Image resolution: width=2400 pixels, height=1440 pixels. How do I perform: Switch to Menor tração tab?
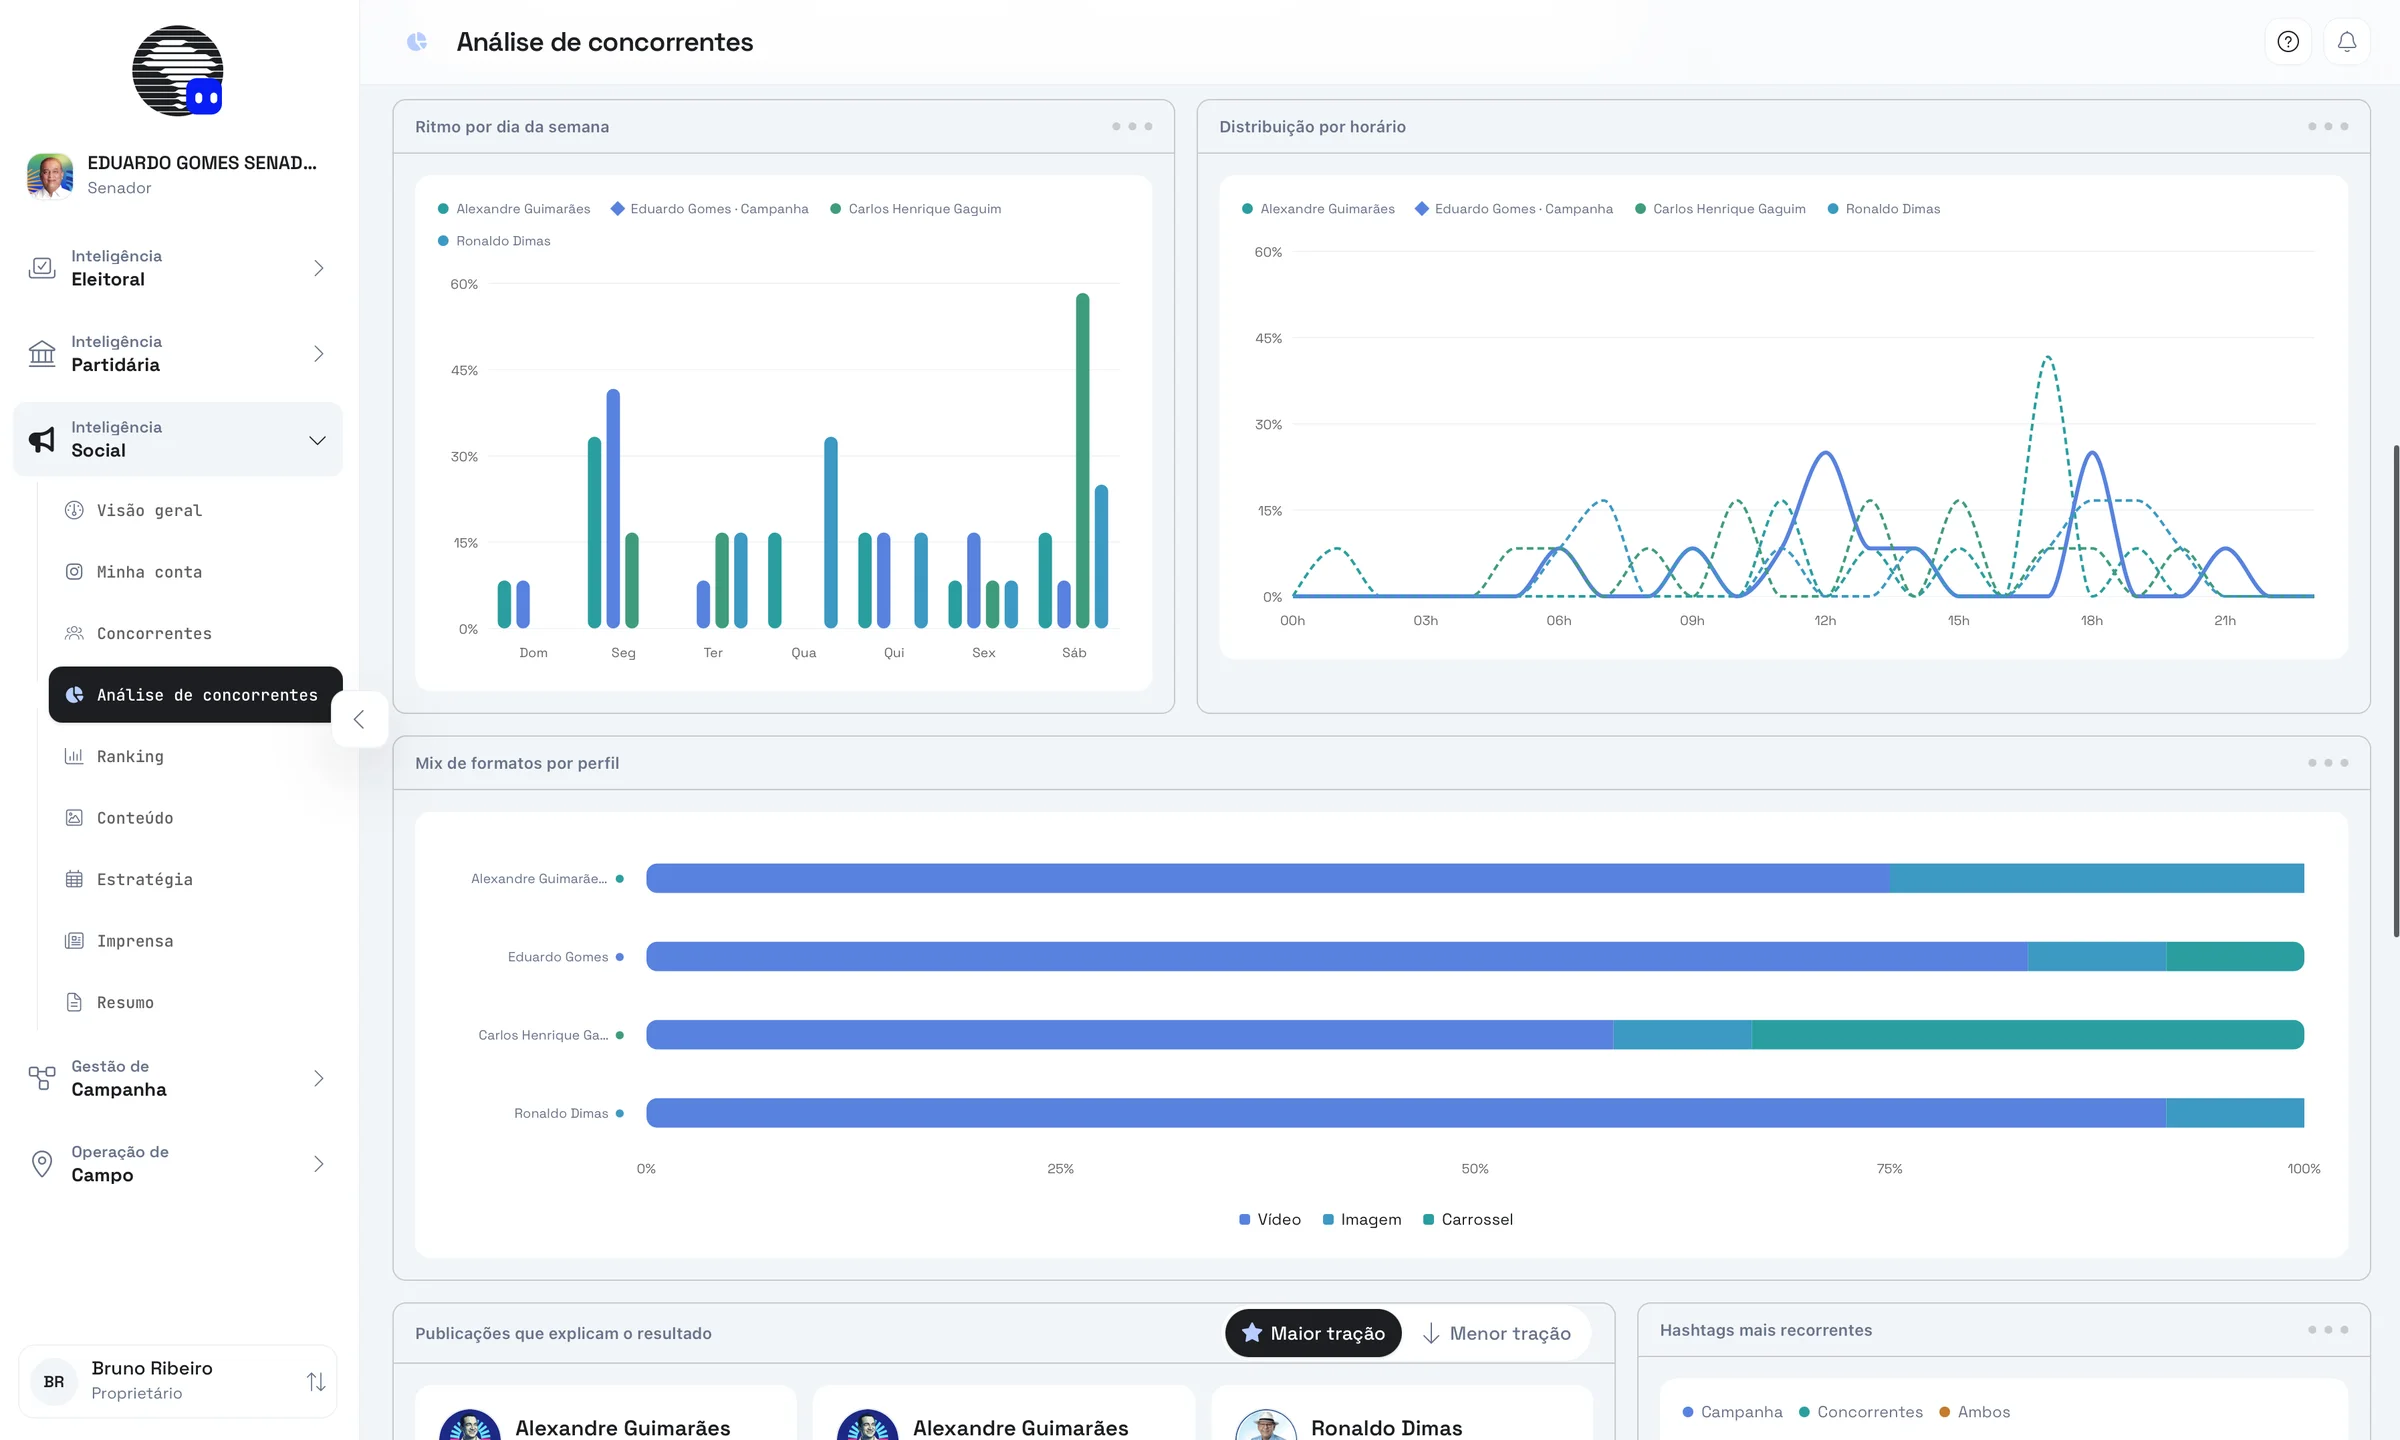coord(1497,1333)
